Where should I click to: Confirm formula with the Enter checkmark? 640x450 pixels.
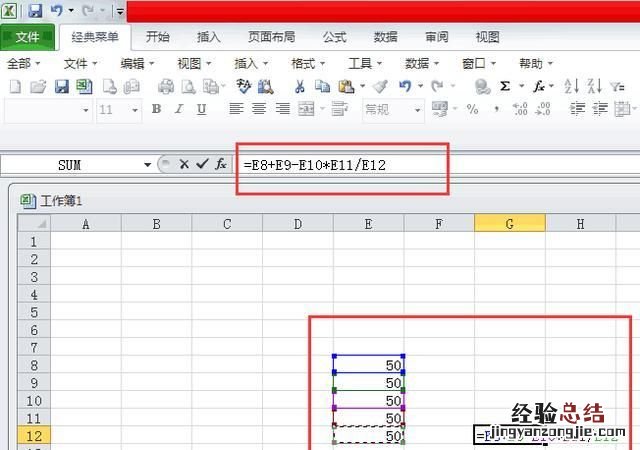coord(202,164)
